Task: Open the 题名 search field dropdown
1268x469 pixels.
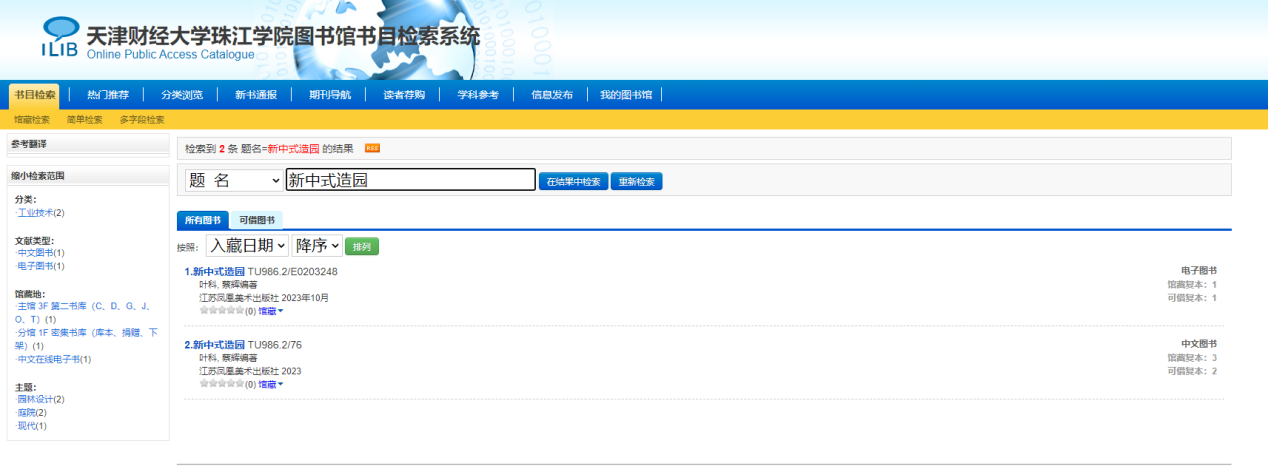Action: point(234,180)
